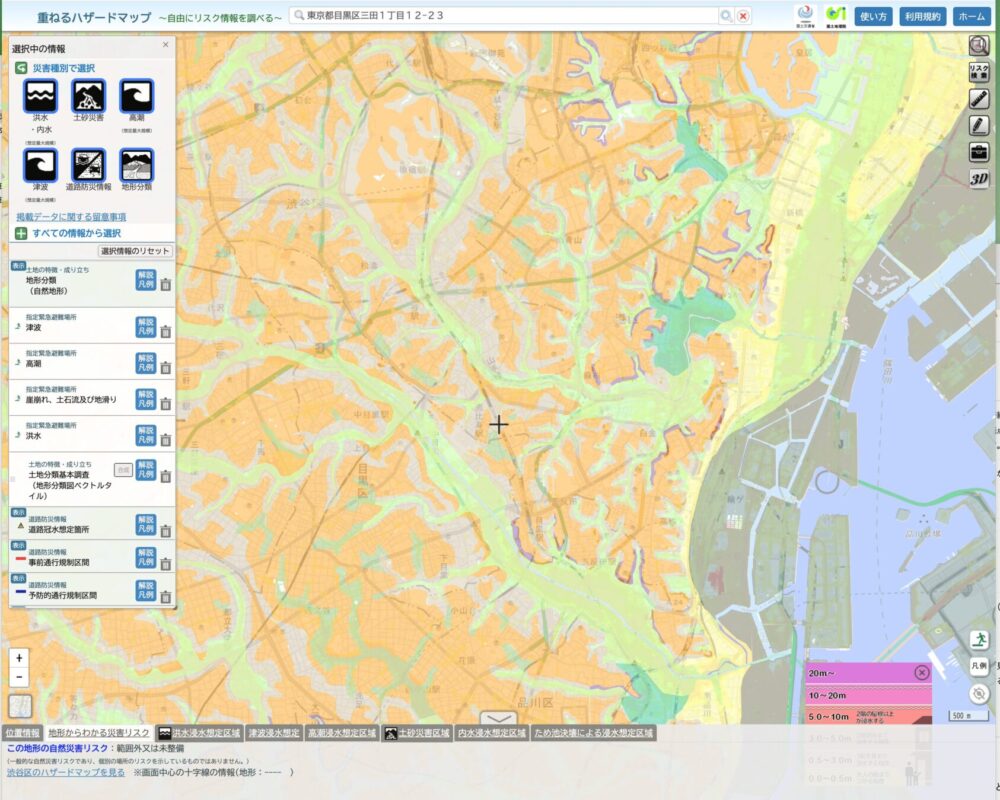Screen dimensions: 1000x800
Task: Toggle 表示 on 地形分類 (自然地形) layer
Action: tap(18, 266)
